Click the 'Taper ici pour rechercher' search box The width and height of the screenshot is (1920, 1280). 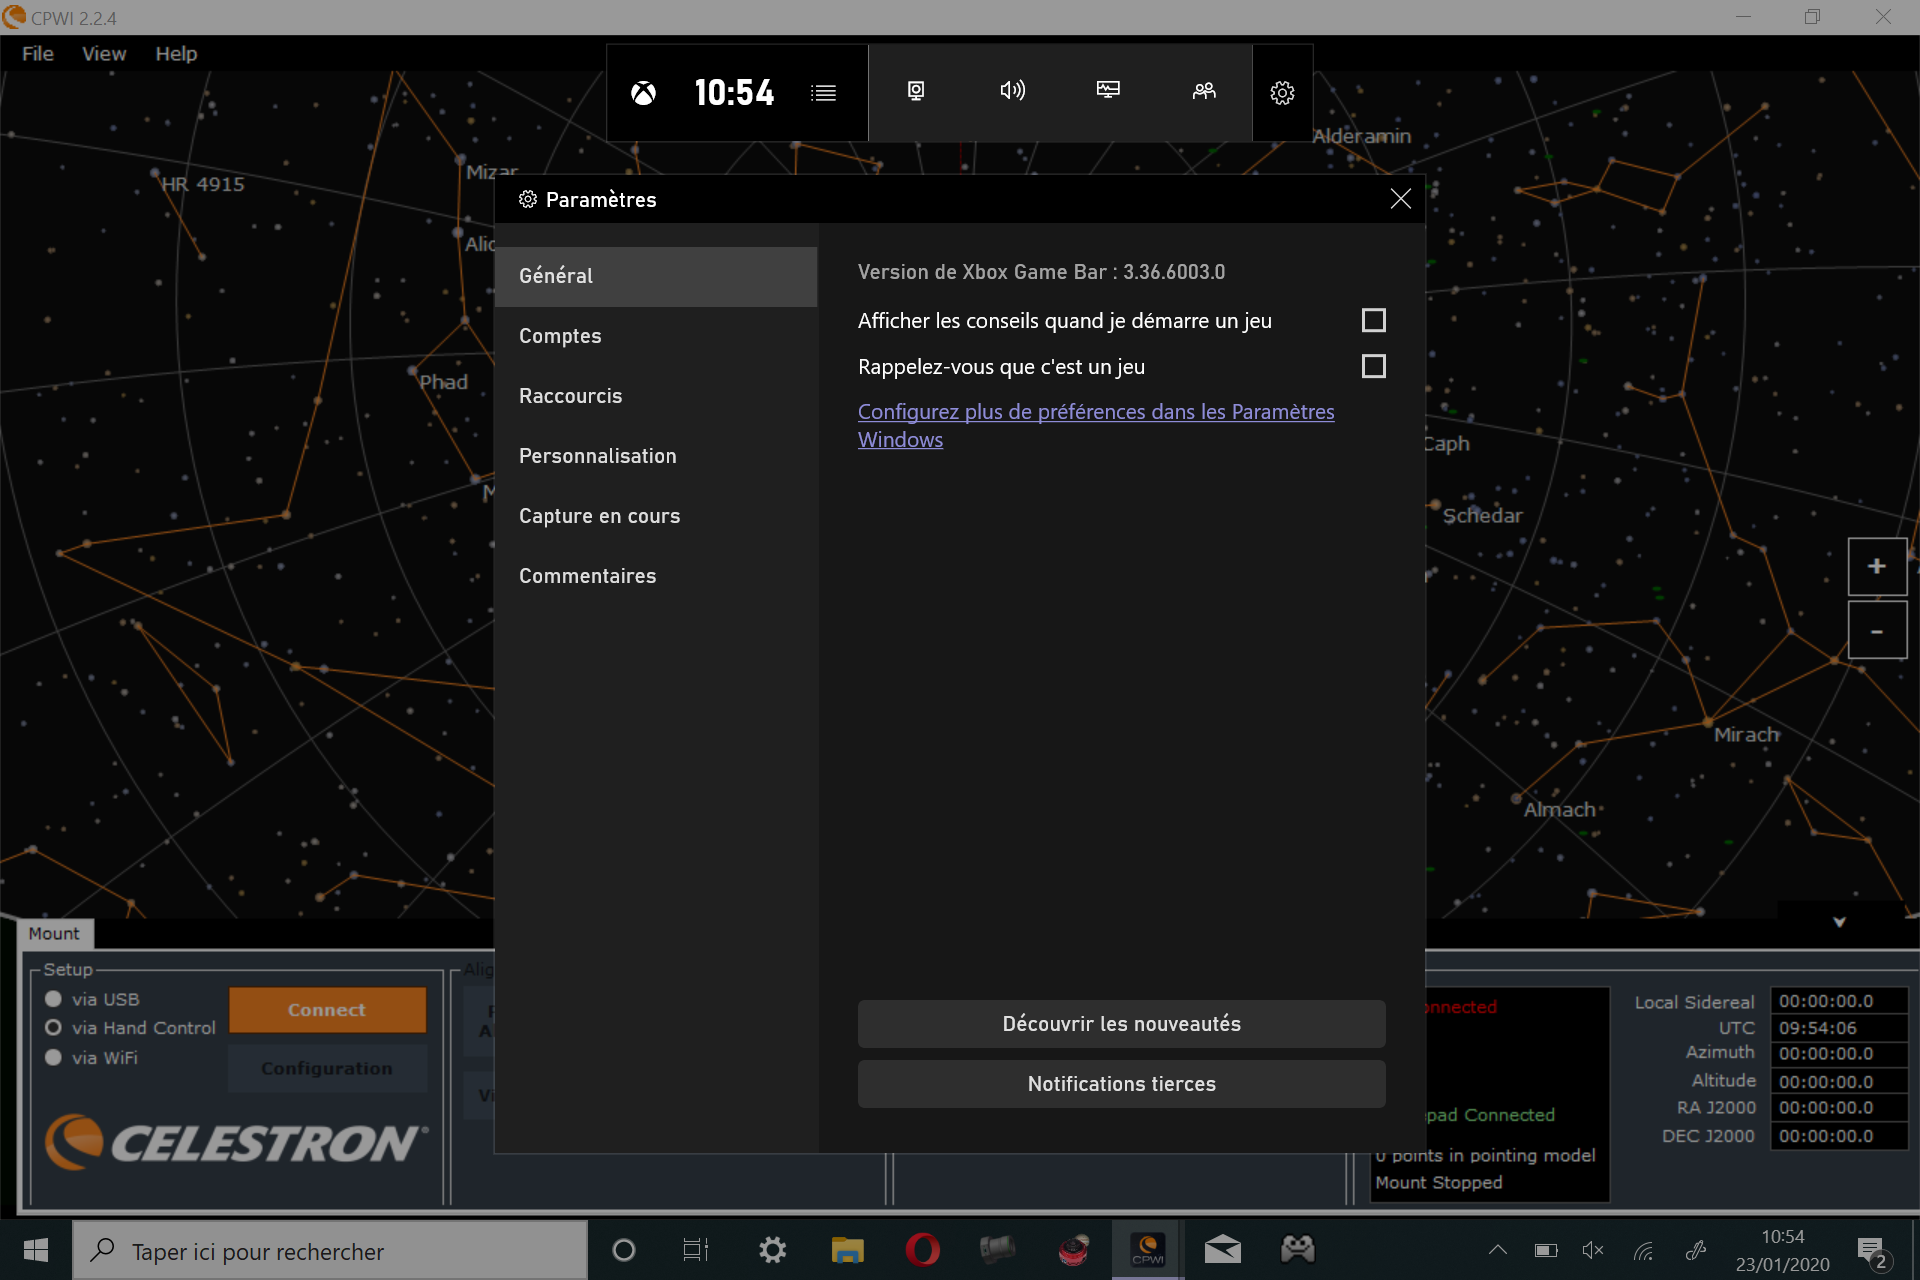click(x=330, y=1250)
